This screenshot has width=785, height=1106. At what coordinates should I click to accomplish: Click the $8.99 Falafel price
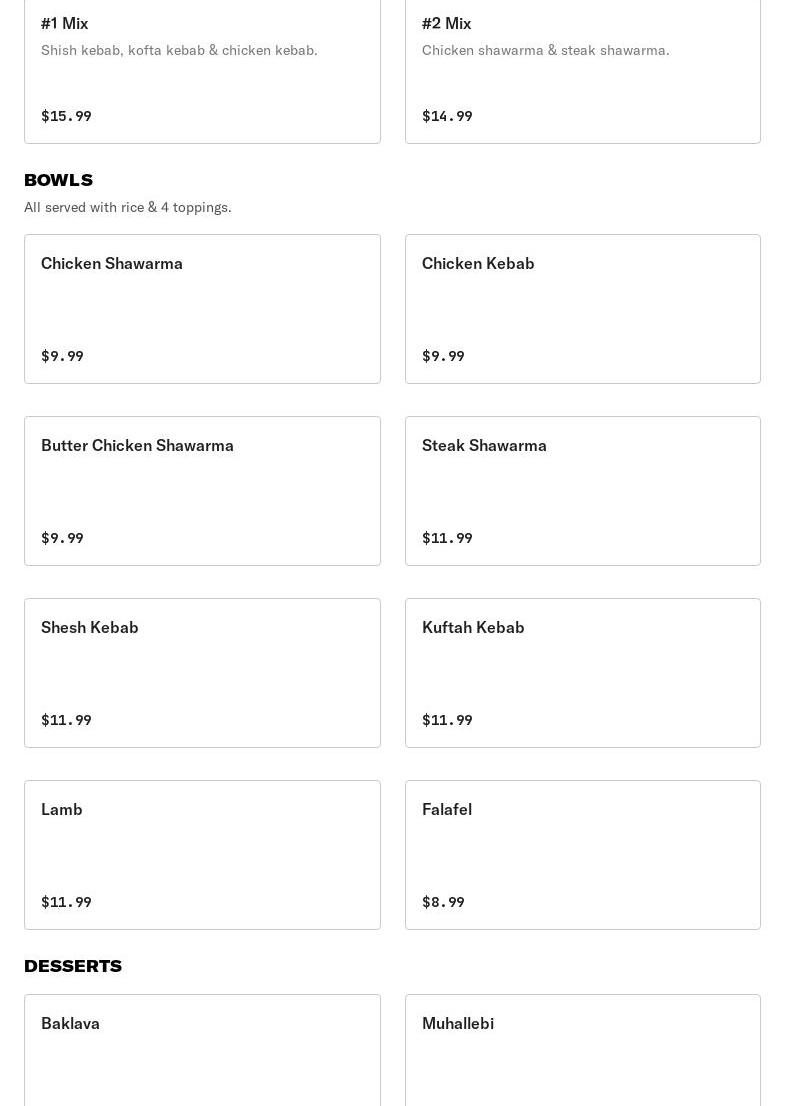(443, 902)
